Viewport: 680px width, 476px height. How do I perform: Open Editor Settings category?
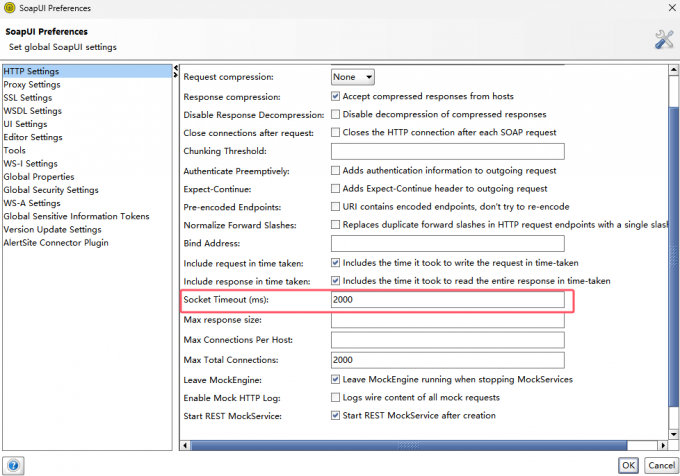(87, 137)
